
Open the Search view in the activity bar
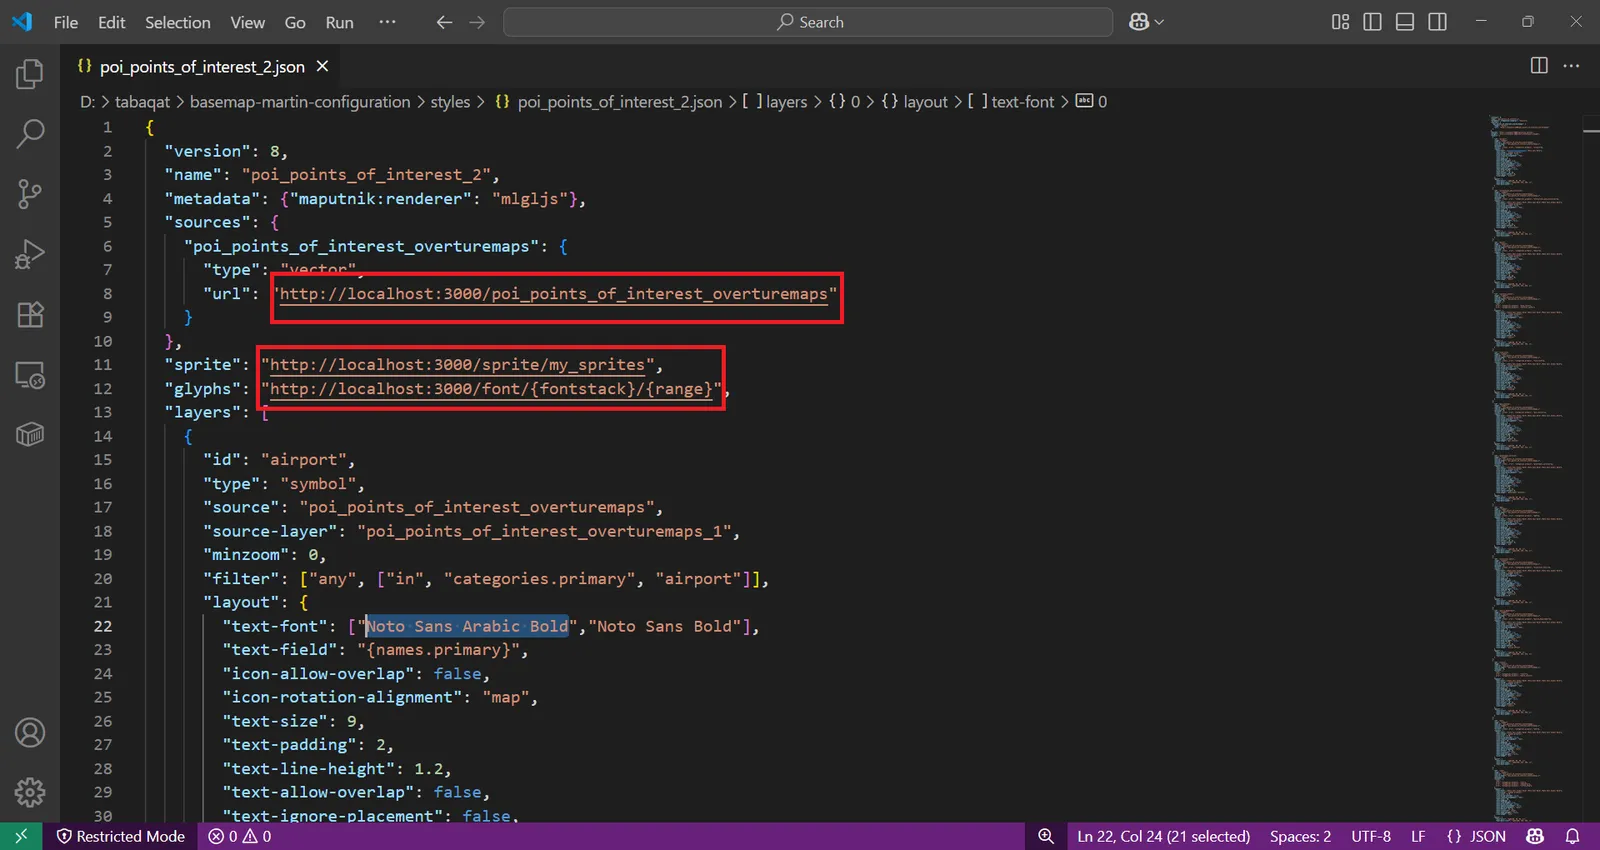[x=30, y=133]
